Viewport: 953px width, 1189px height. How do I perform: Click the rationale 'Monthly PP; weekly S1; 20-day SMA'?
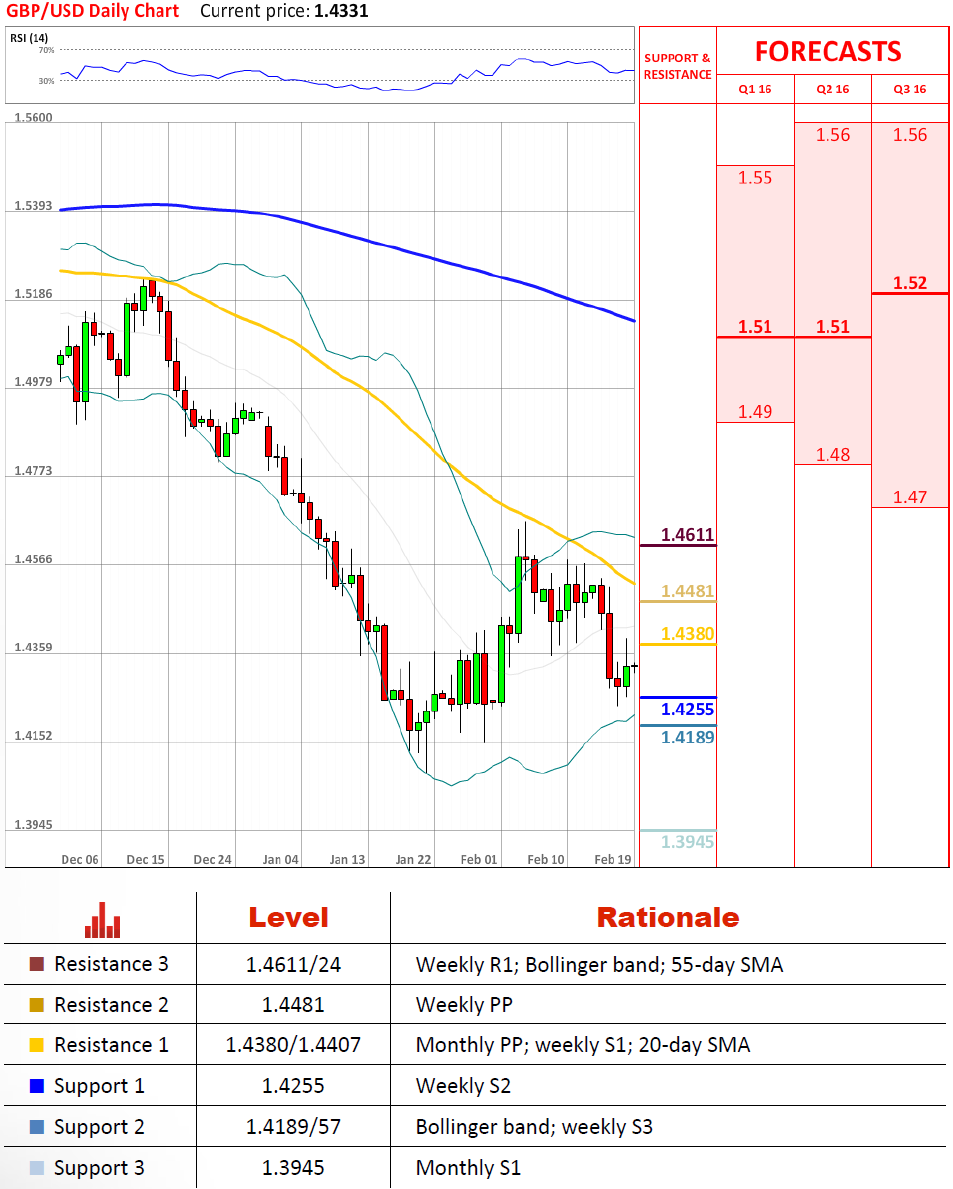(583, 1045)
